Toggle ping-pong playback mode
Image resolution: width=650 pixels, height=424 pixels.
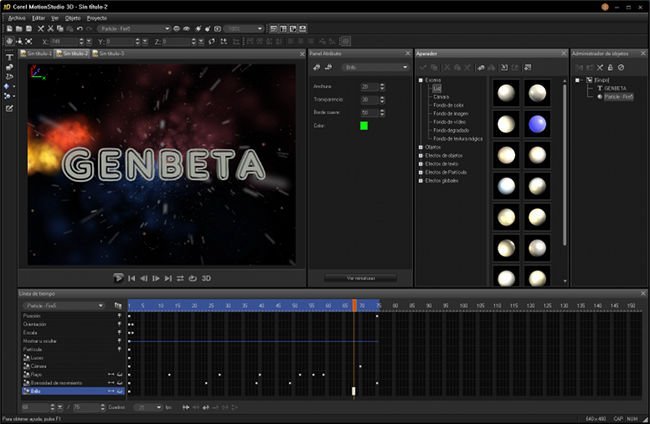180,279
